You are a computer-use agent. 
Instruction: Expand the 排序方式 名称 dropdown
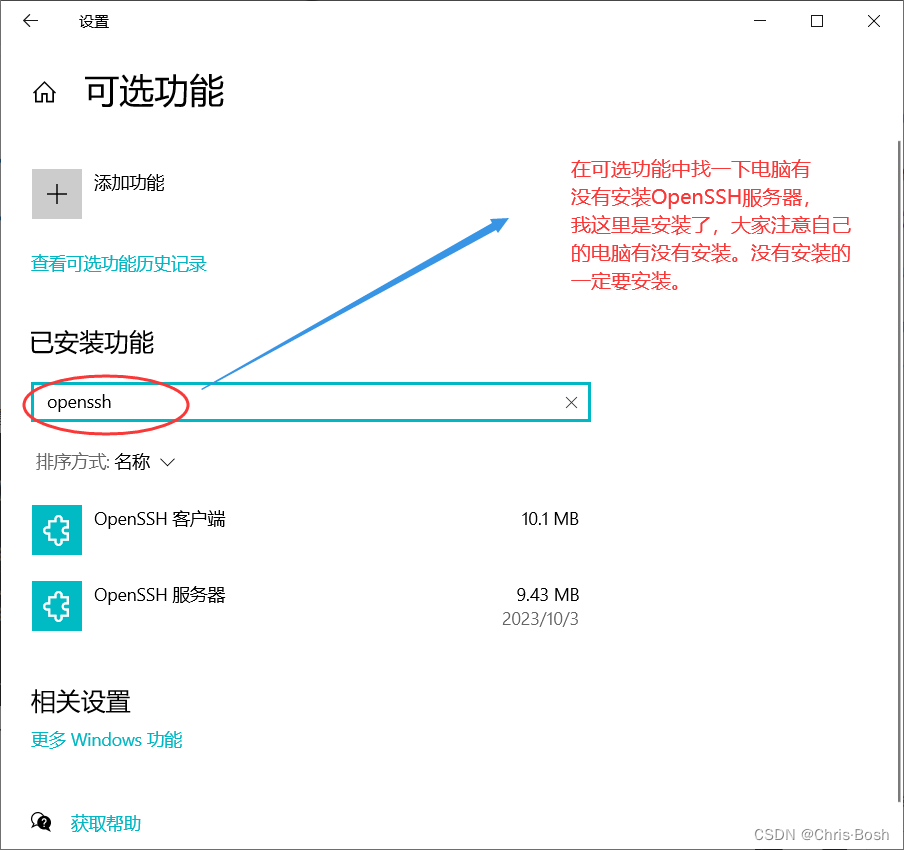106,462
